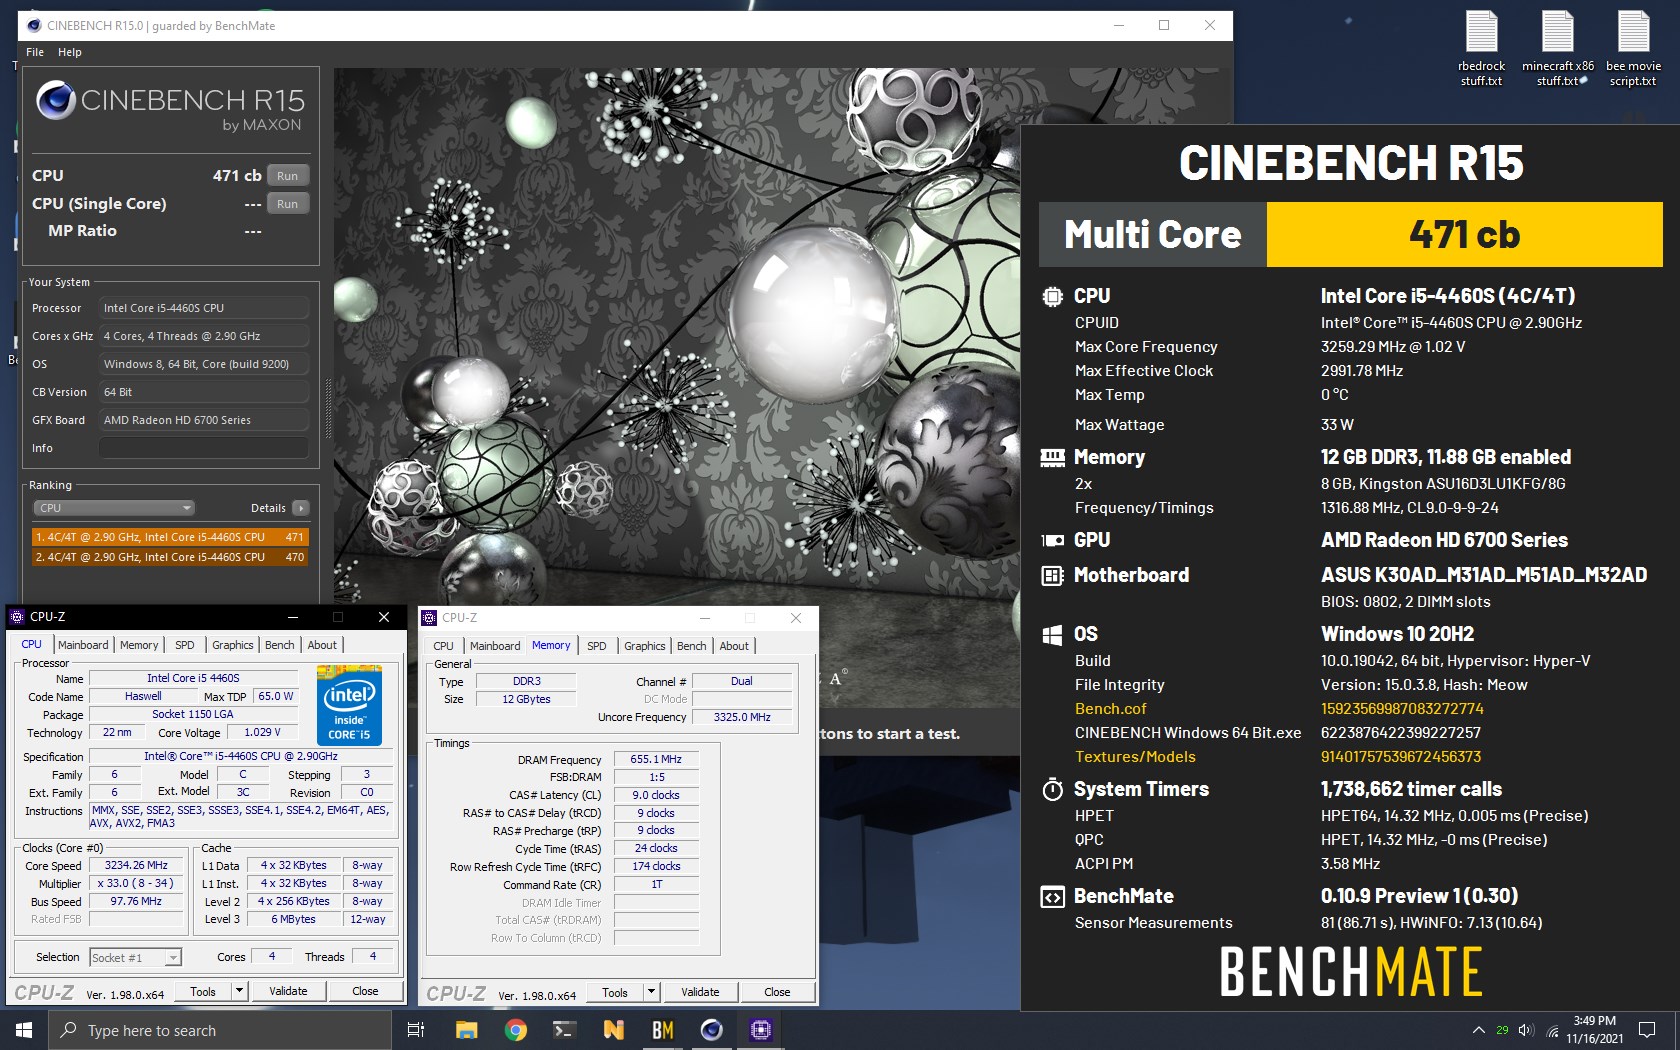This screenshot has height=1050, width=1680.
Task: Open notification center icon
Action: pyautogui.click(x=1646, y=1030)
